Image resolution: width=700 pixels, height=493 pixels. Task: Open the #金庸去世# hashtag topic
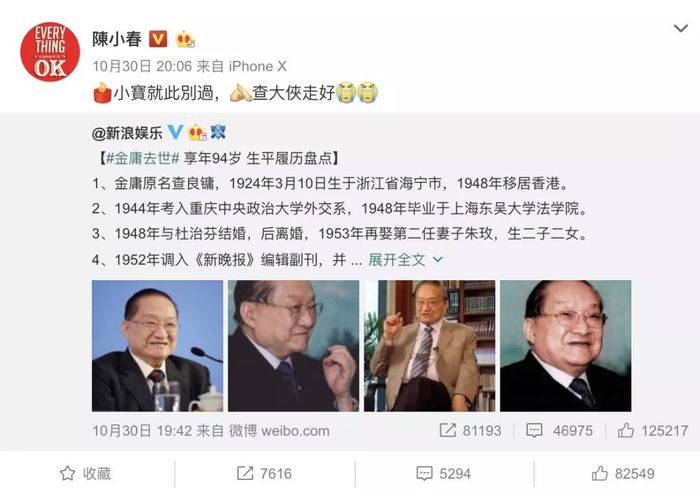pyautogui.click(x=142, y=158)
